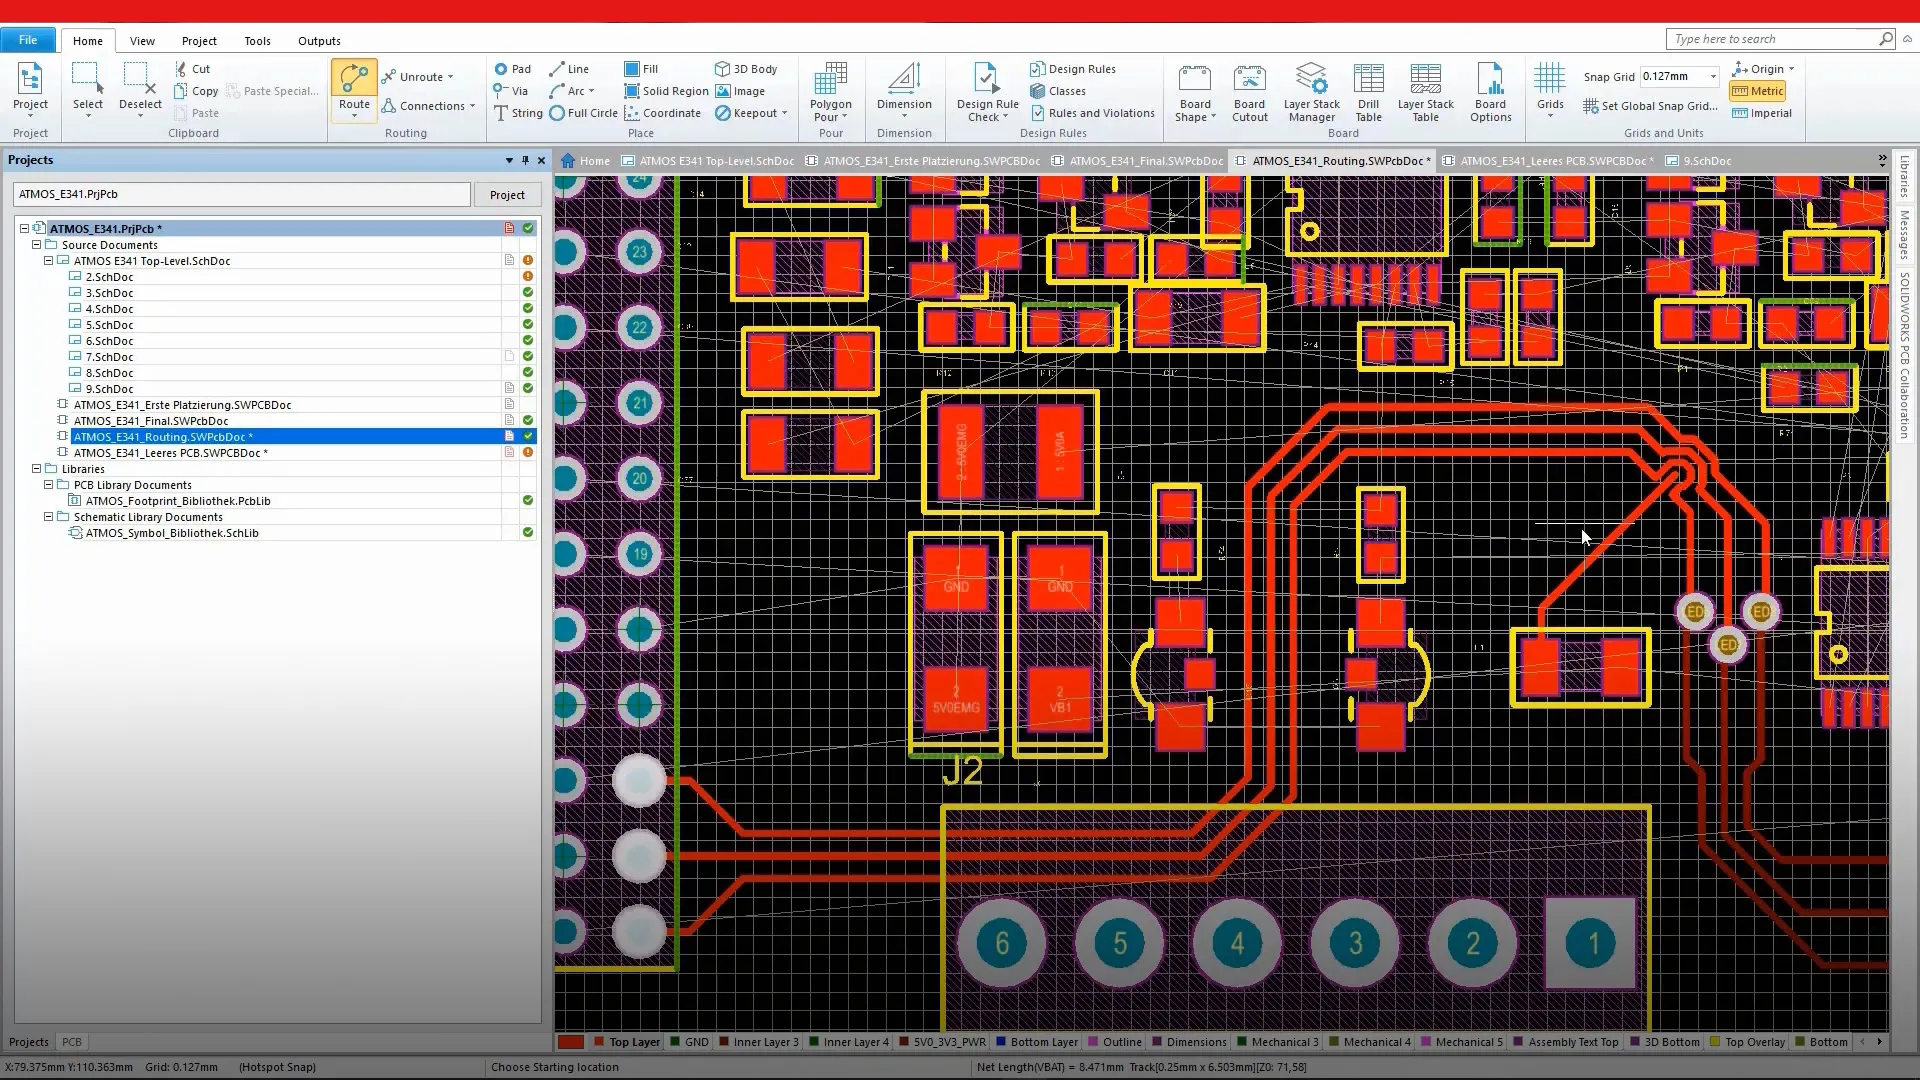
Task: Switch to ATMOS_E341_Final.SWPcbDoc document tab
Action: point(1145,161)
